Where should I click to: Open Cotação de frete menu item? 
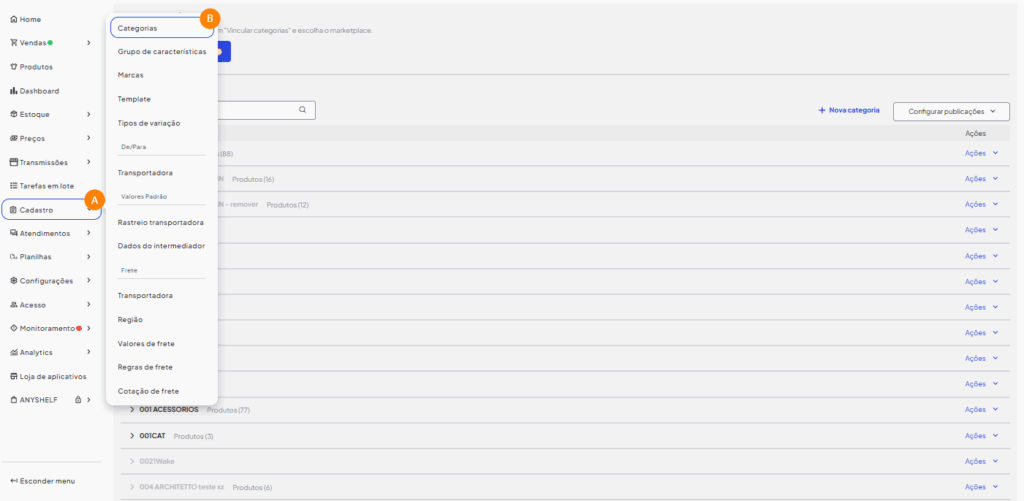[x=148, y=391]
